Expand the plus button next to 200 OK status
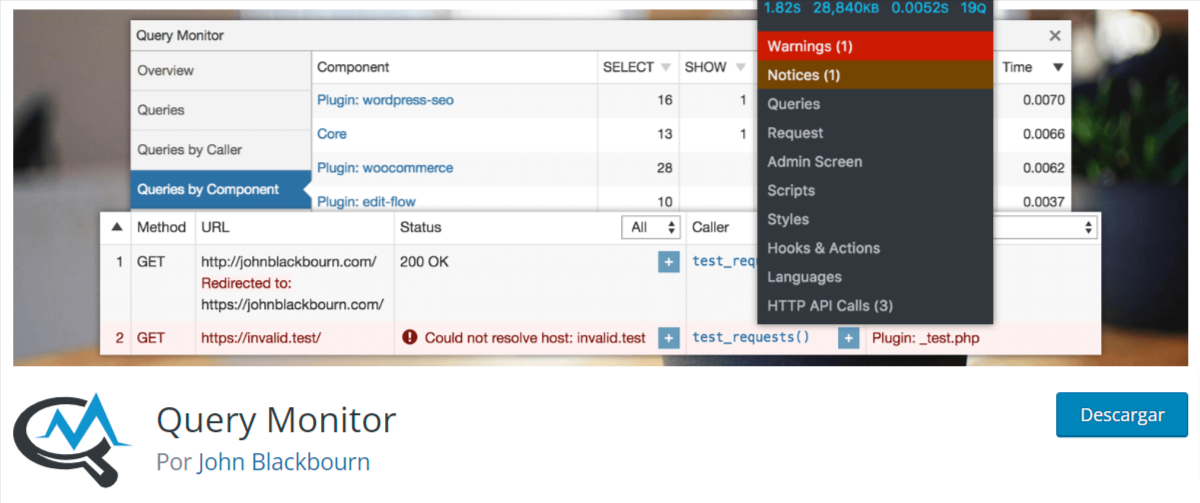This screenshot has width=1200, height=503. pos(668,262)
